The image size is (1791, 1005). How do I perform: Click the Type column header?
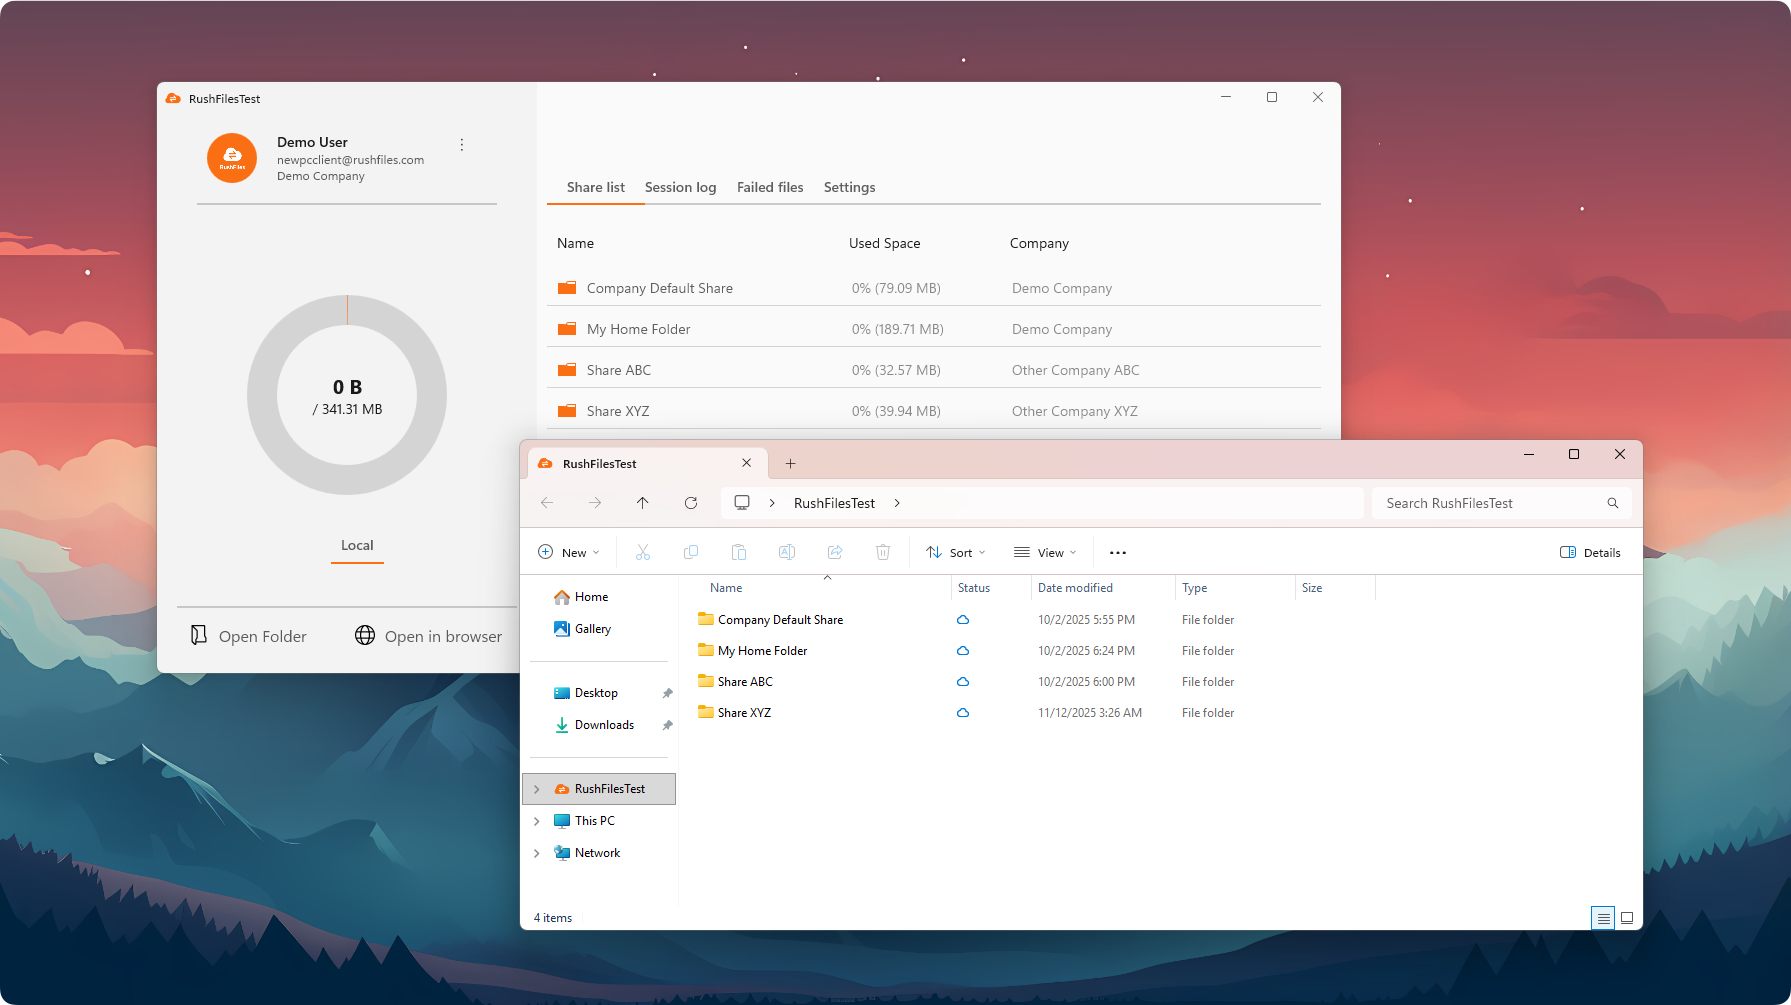1195,588
